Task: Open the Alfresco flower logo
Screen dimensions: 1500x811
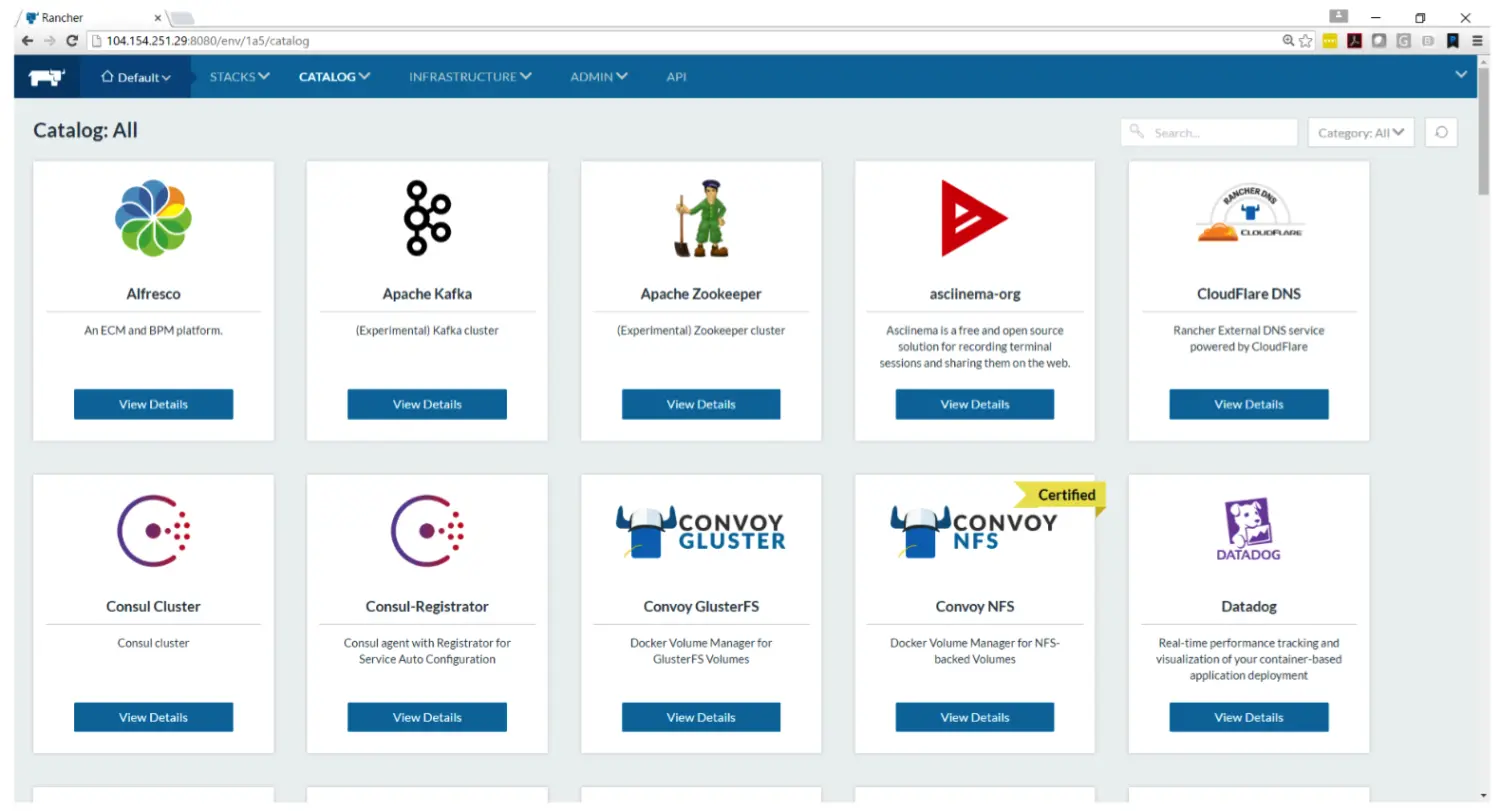Action: point(153,218)
